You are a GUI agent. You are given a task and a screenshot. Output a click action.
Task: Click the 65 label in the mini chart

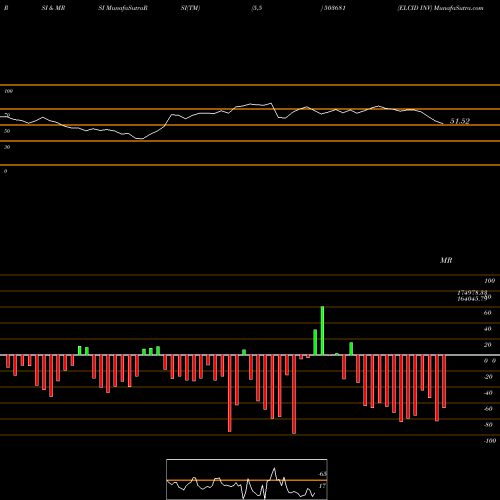322,474
